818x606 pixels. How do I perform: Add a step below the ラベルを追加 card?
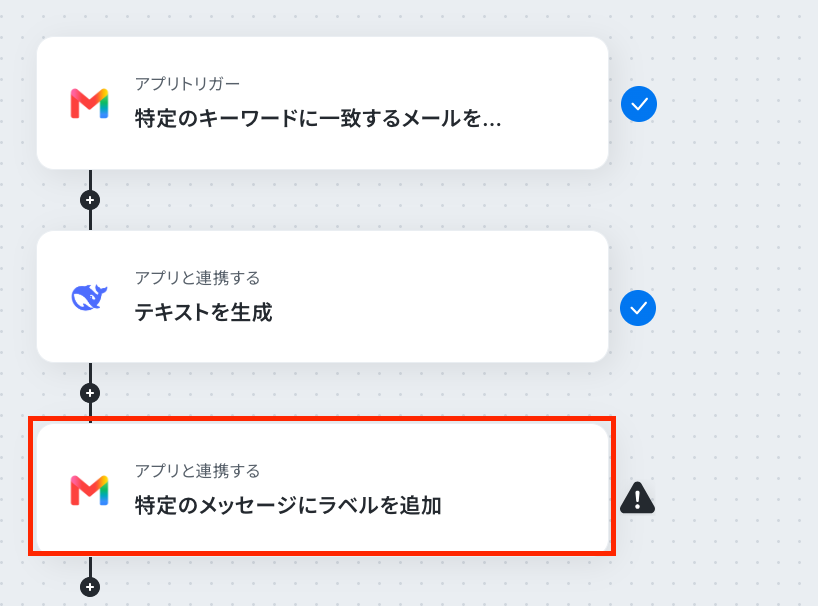[x=90, y=587]
